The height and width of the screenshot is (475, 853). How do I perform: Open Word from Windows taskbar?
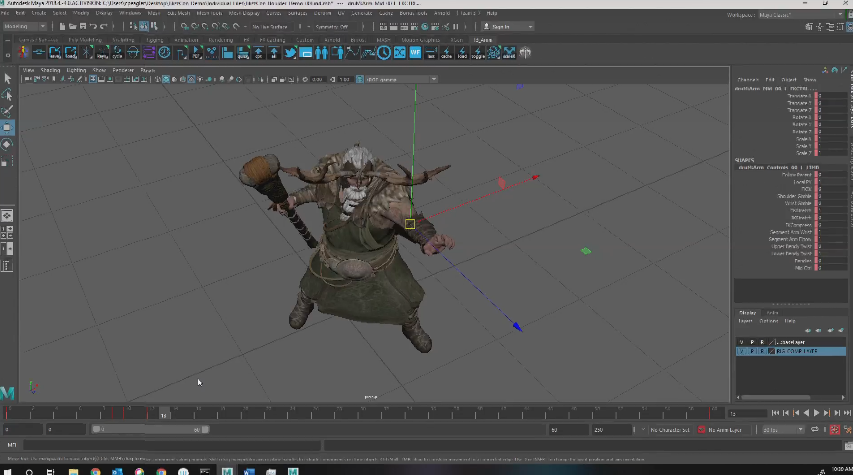pyautogui.click(x=249, y=471)
